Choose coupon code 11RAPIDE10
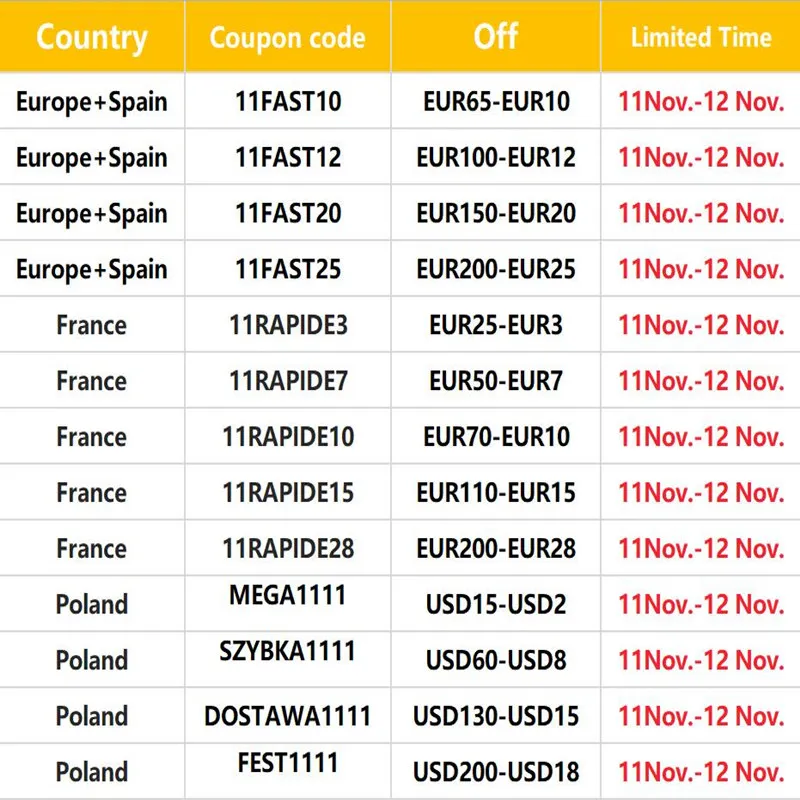The image size is (800, 800). (x=288, y=437)
